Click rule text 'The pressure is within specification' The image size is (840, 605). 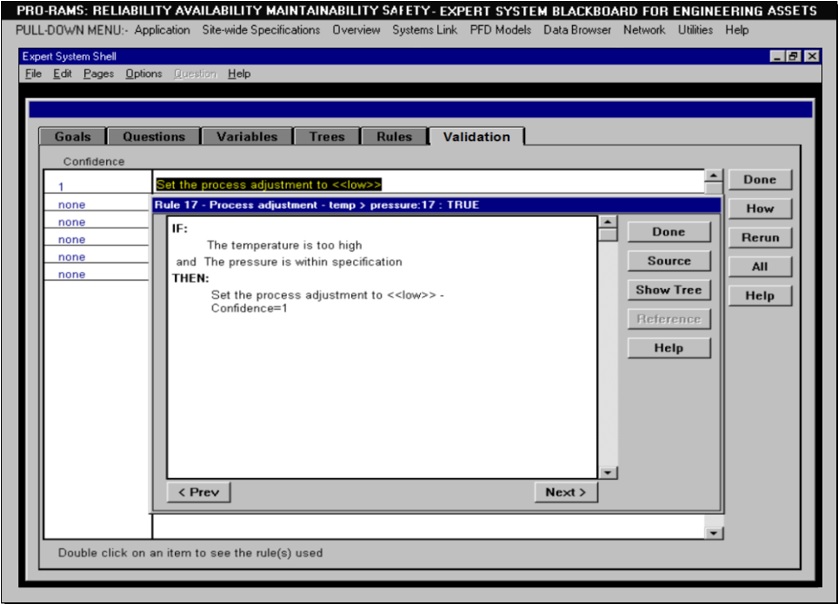click(x=303, y=262)
